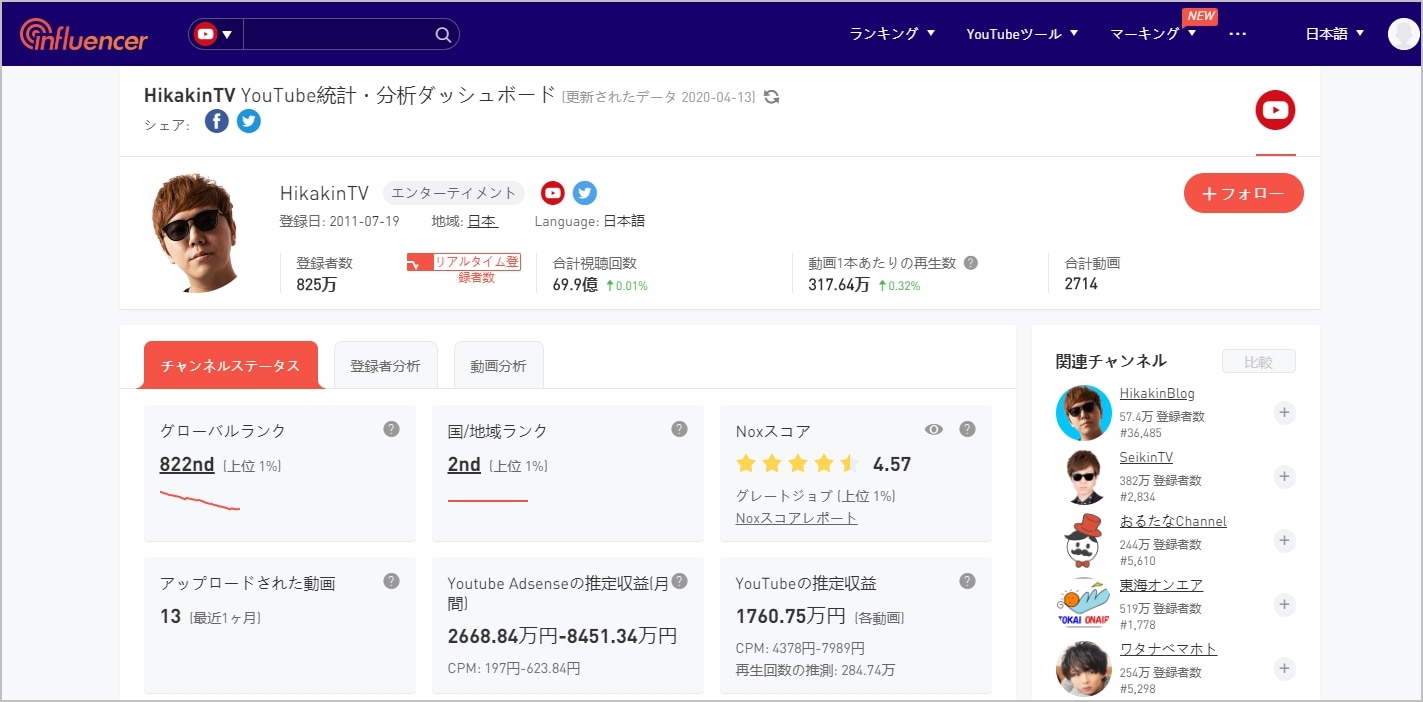
Task: Open the Noxスコアレポート link
Action: (796, 518)
